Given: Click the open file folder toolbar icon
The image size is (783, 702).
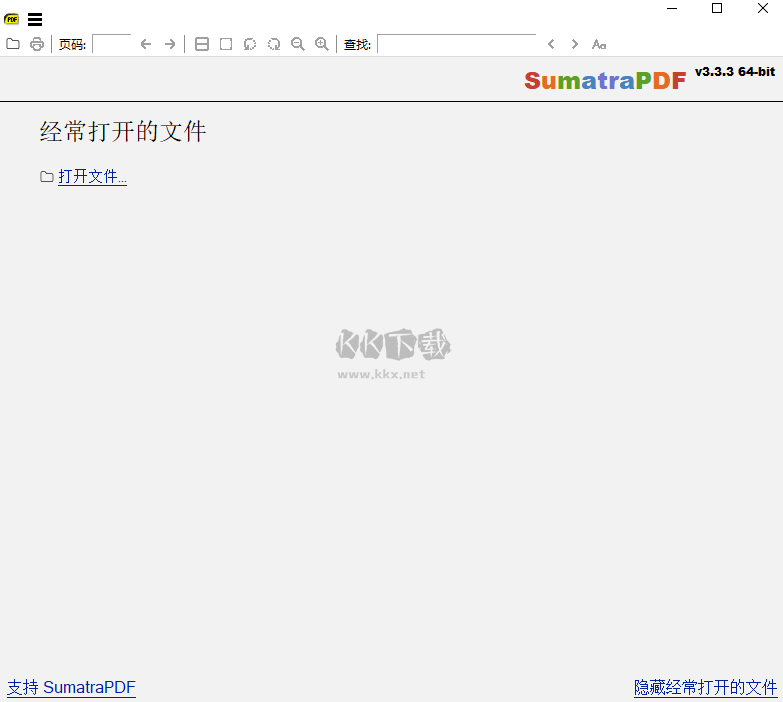Looking at the screenshot, I should click(13, 44).
